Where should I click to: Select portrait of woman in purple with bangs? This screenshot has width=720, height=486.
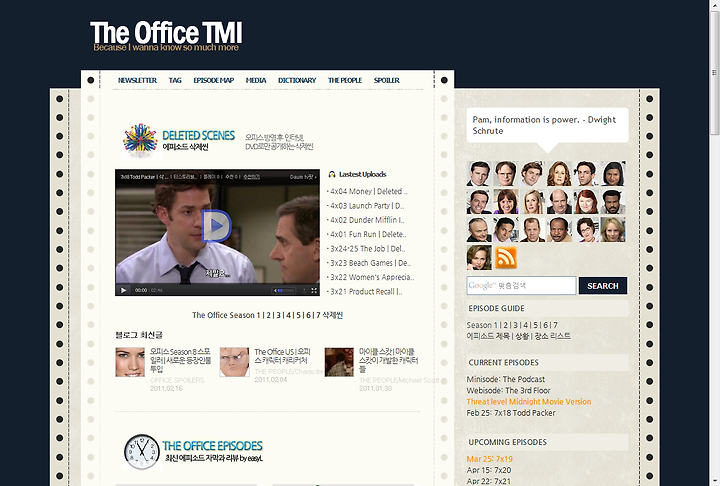pos(506,202)
